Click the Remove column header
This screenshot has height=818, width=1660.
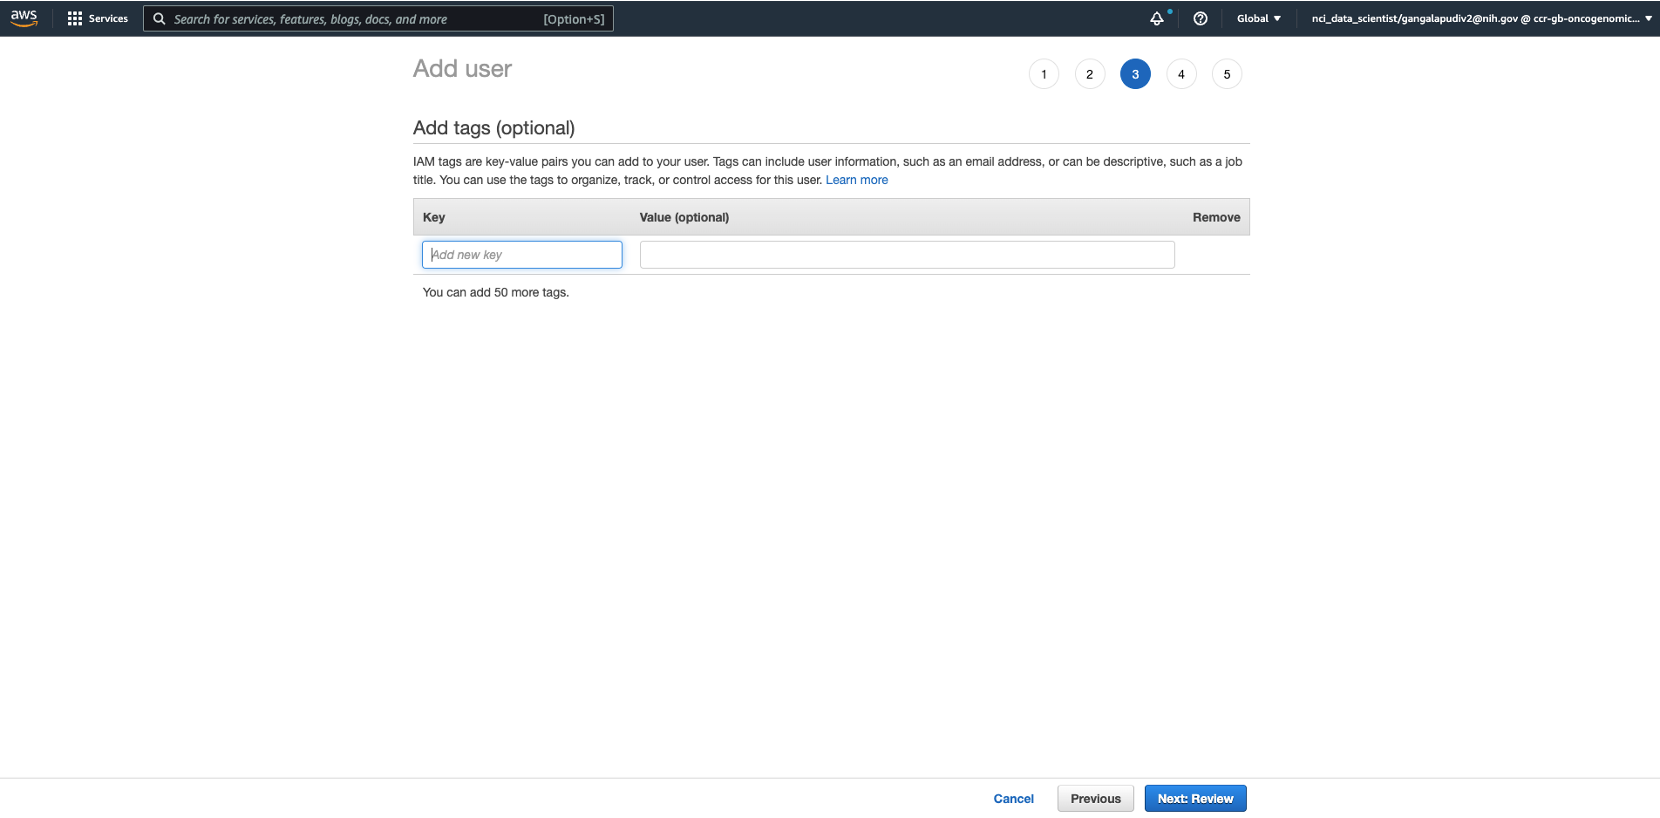(1216, 217)
